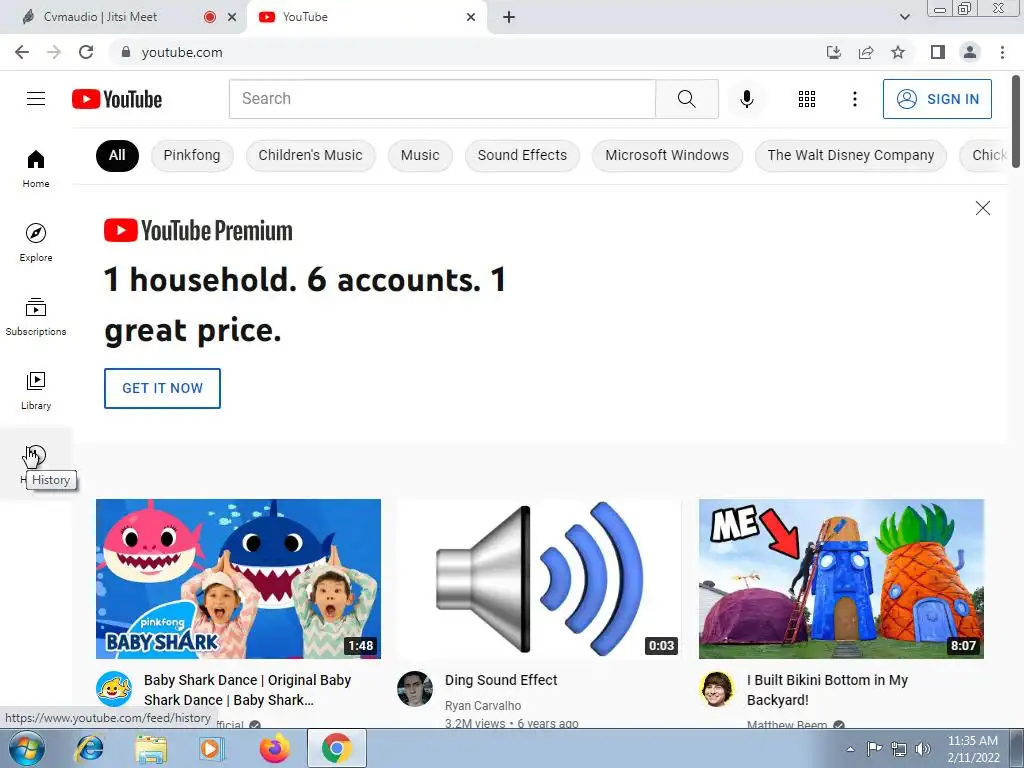The width and height of the screenshot is (1024, 768).
Task: Show hidden system tray icons
Action: [850, 749]
